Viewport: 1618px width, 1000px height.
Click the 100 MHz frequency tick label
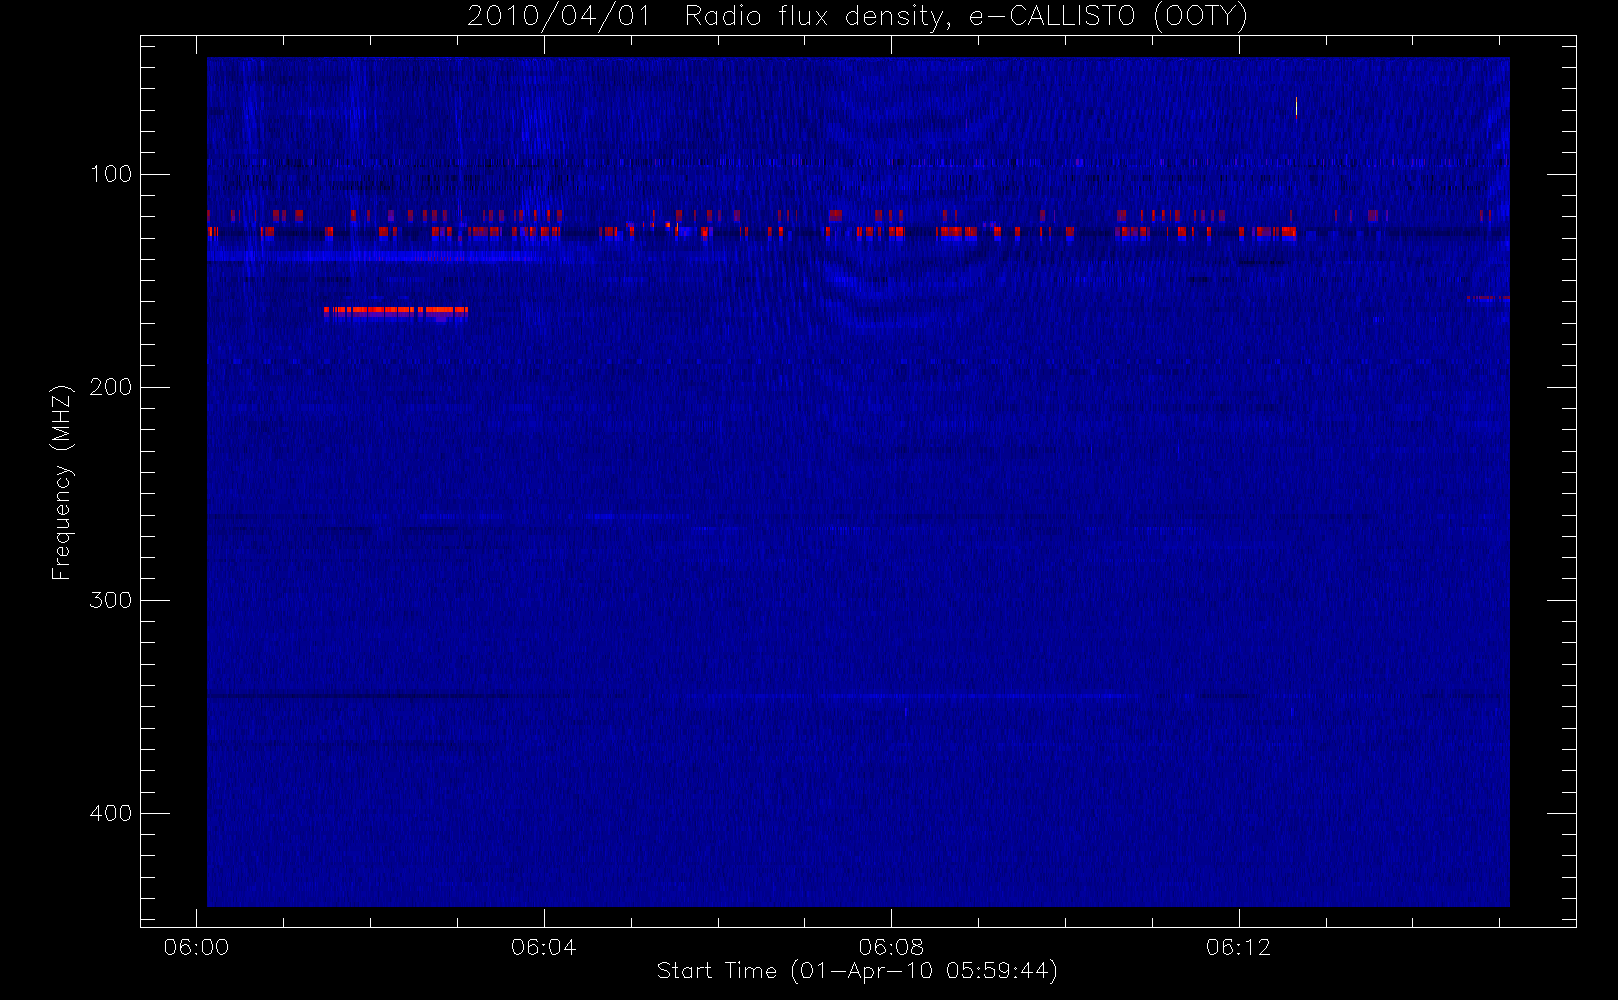pyautogui.click(x=111, y=174)
